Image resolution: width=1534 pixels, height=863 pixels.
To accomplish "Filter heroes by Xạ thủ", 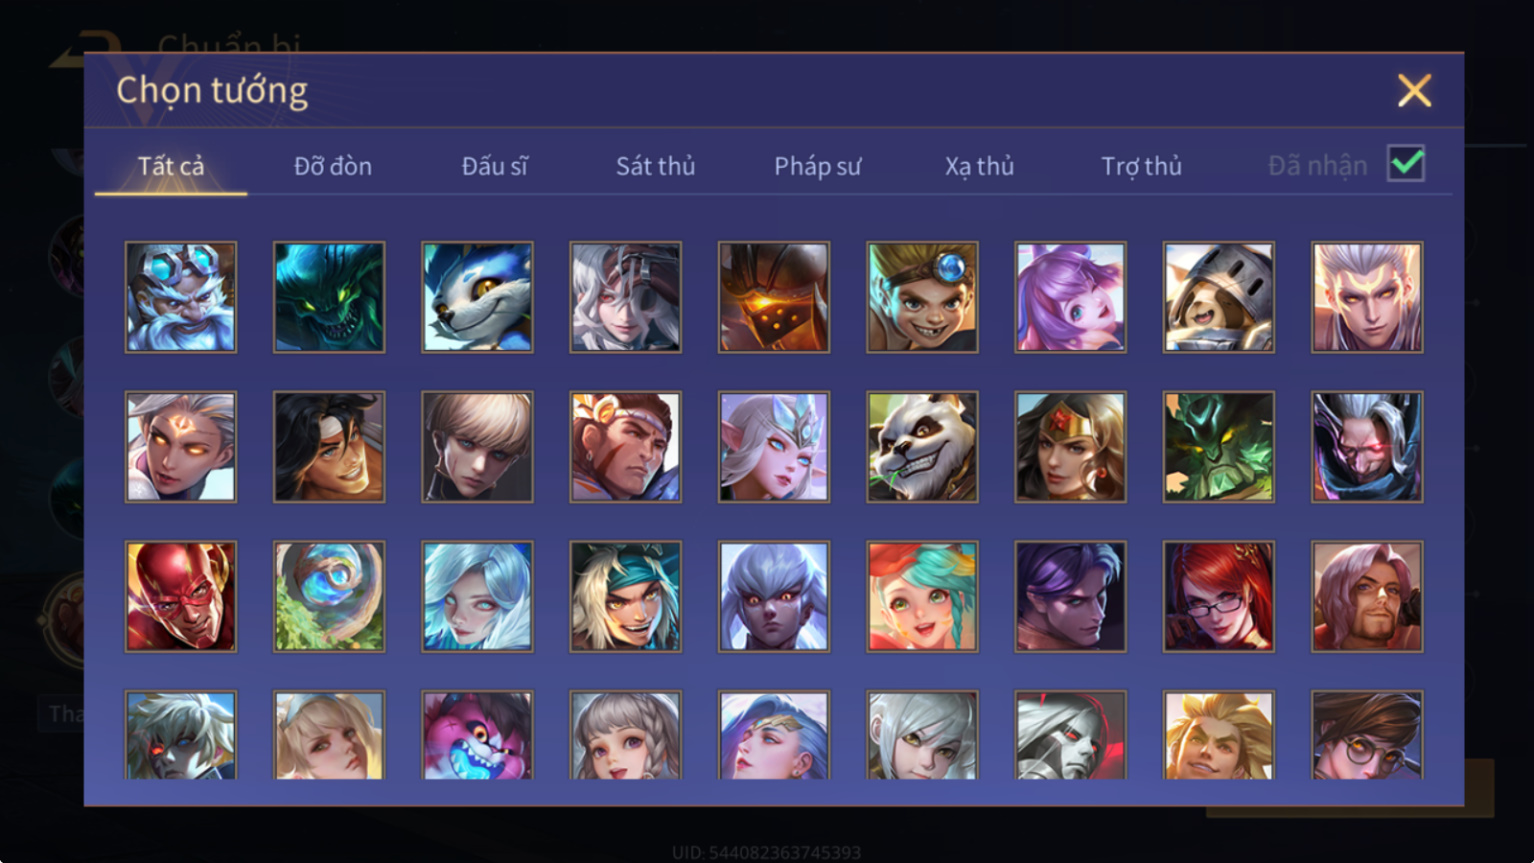I will (979, 166).
